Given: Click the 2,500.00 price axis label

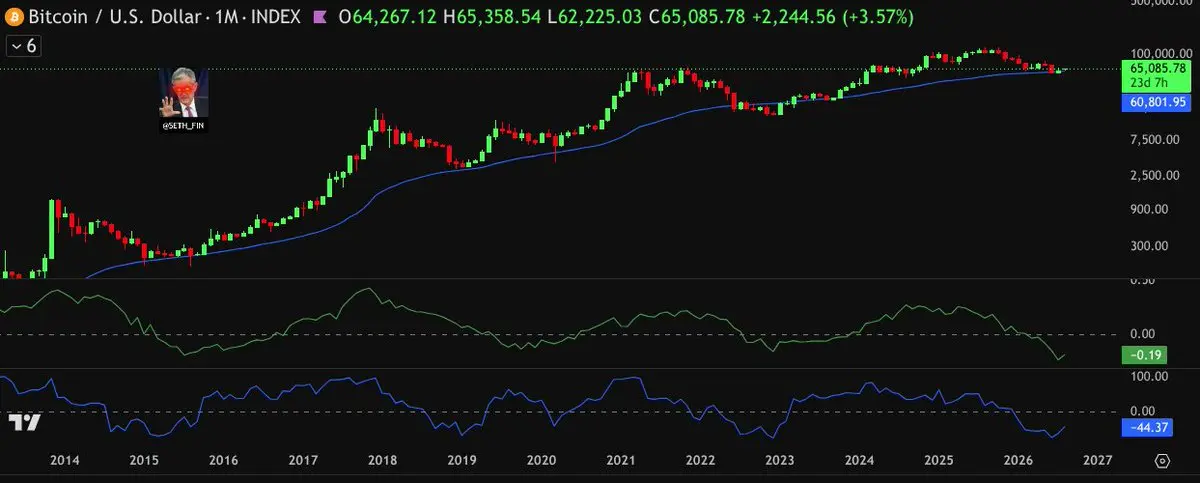Looking at the screenshot, I should click(1156, 176).
